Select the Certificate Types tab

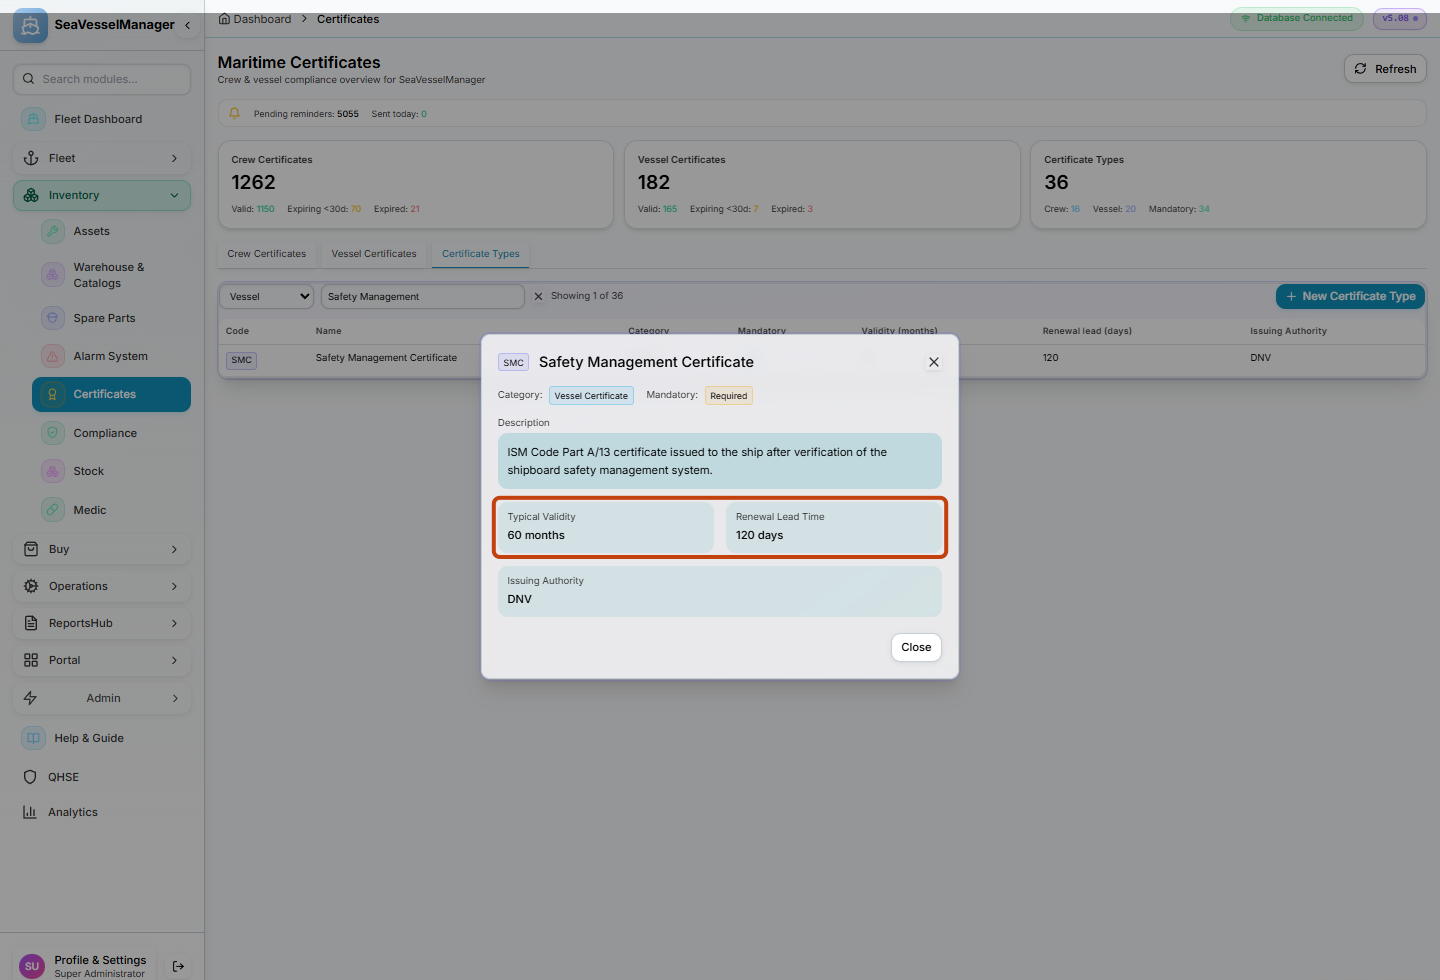click(481, 254)
